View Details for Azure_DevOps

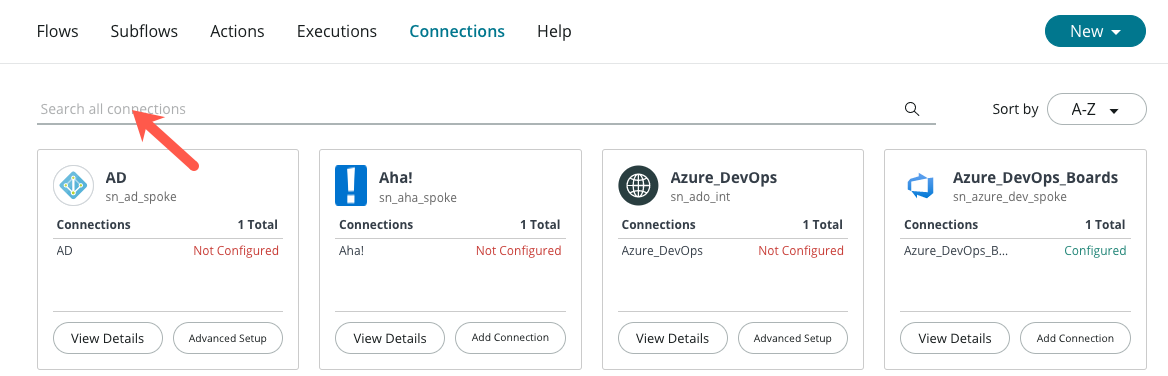point(673,338)
